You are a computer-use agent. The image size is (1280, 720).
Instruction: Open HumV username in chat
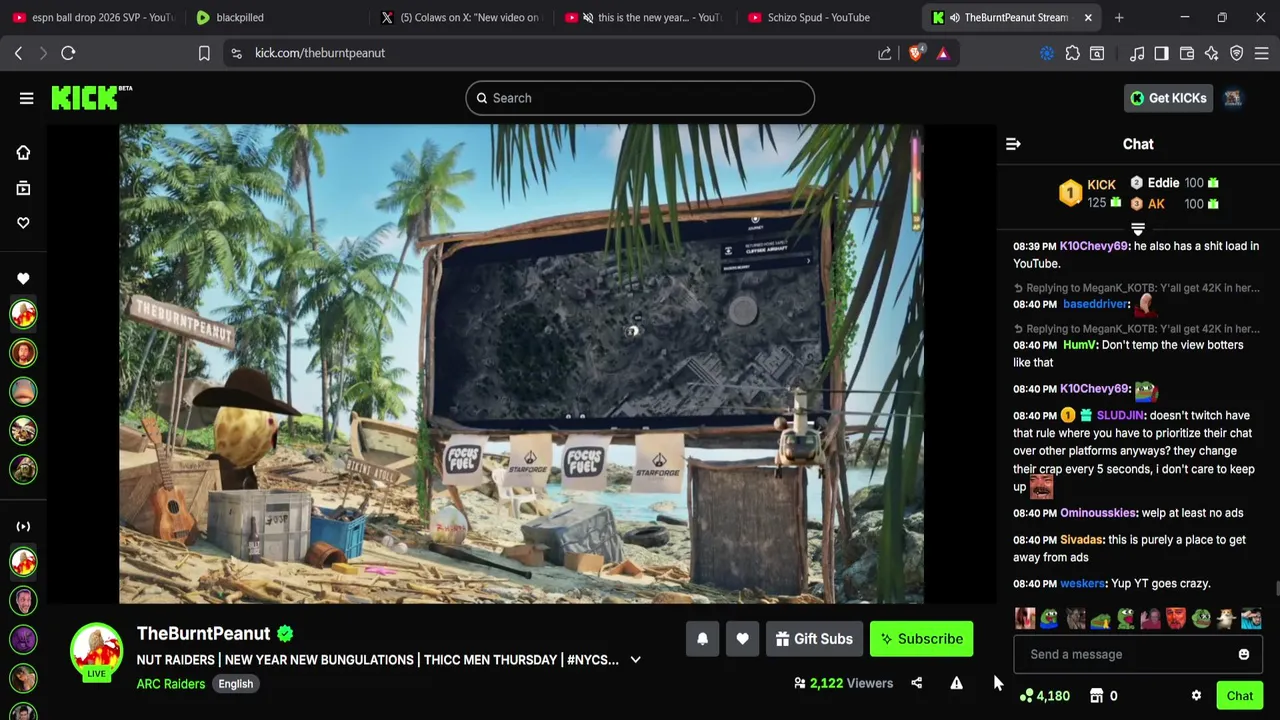click(1079, 345)
